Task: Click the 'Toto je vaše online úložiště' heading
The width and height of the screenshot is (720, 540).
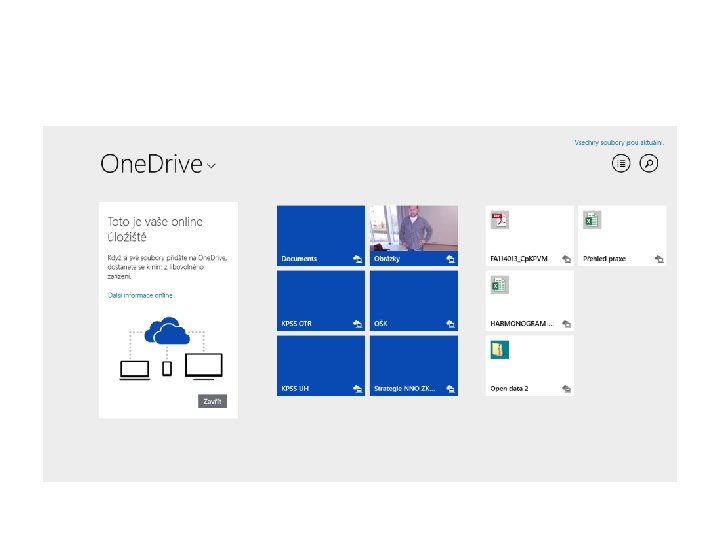Action: tap(155, 229)
